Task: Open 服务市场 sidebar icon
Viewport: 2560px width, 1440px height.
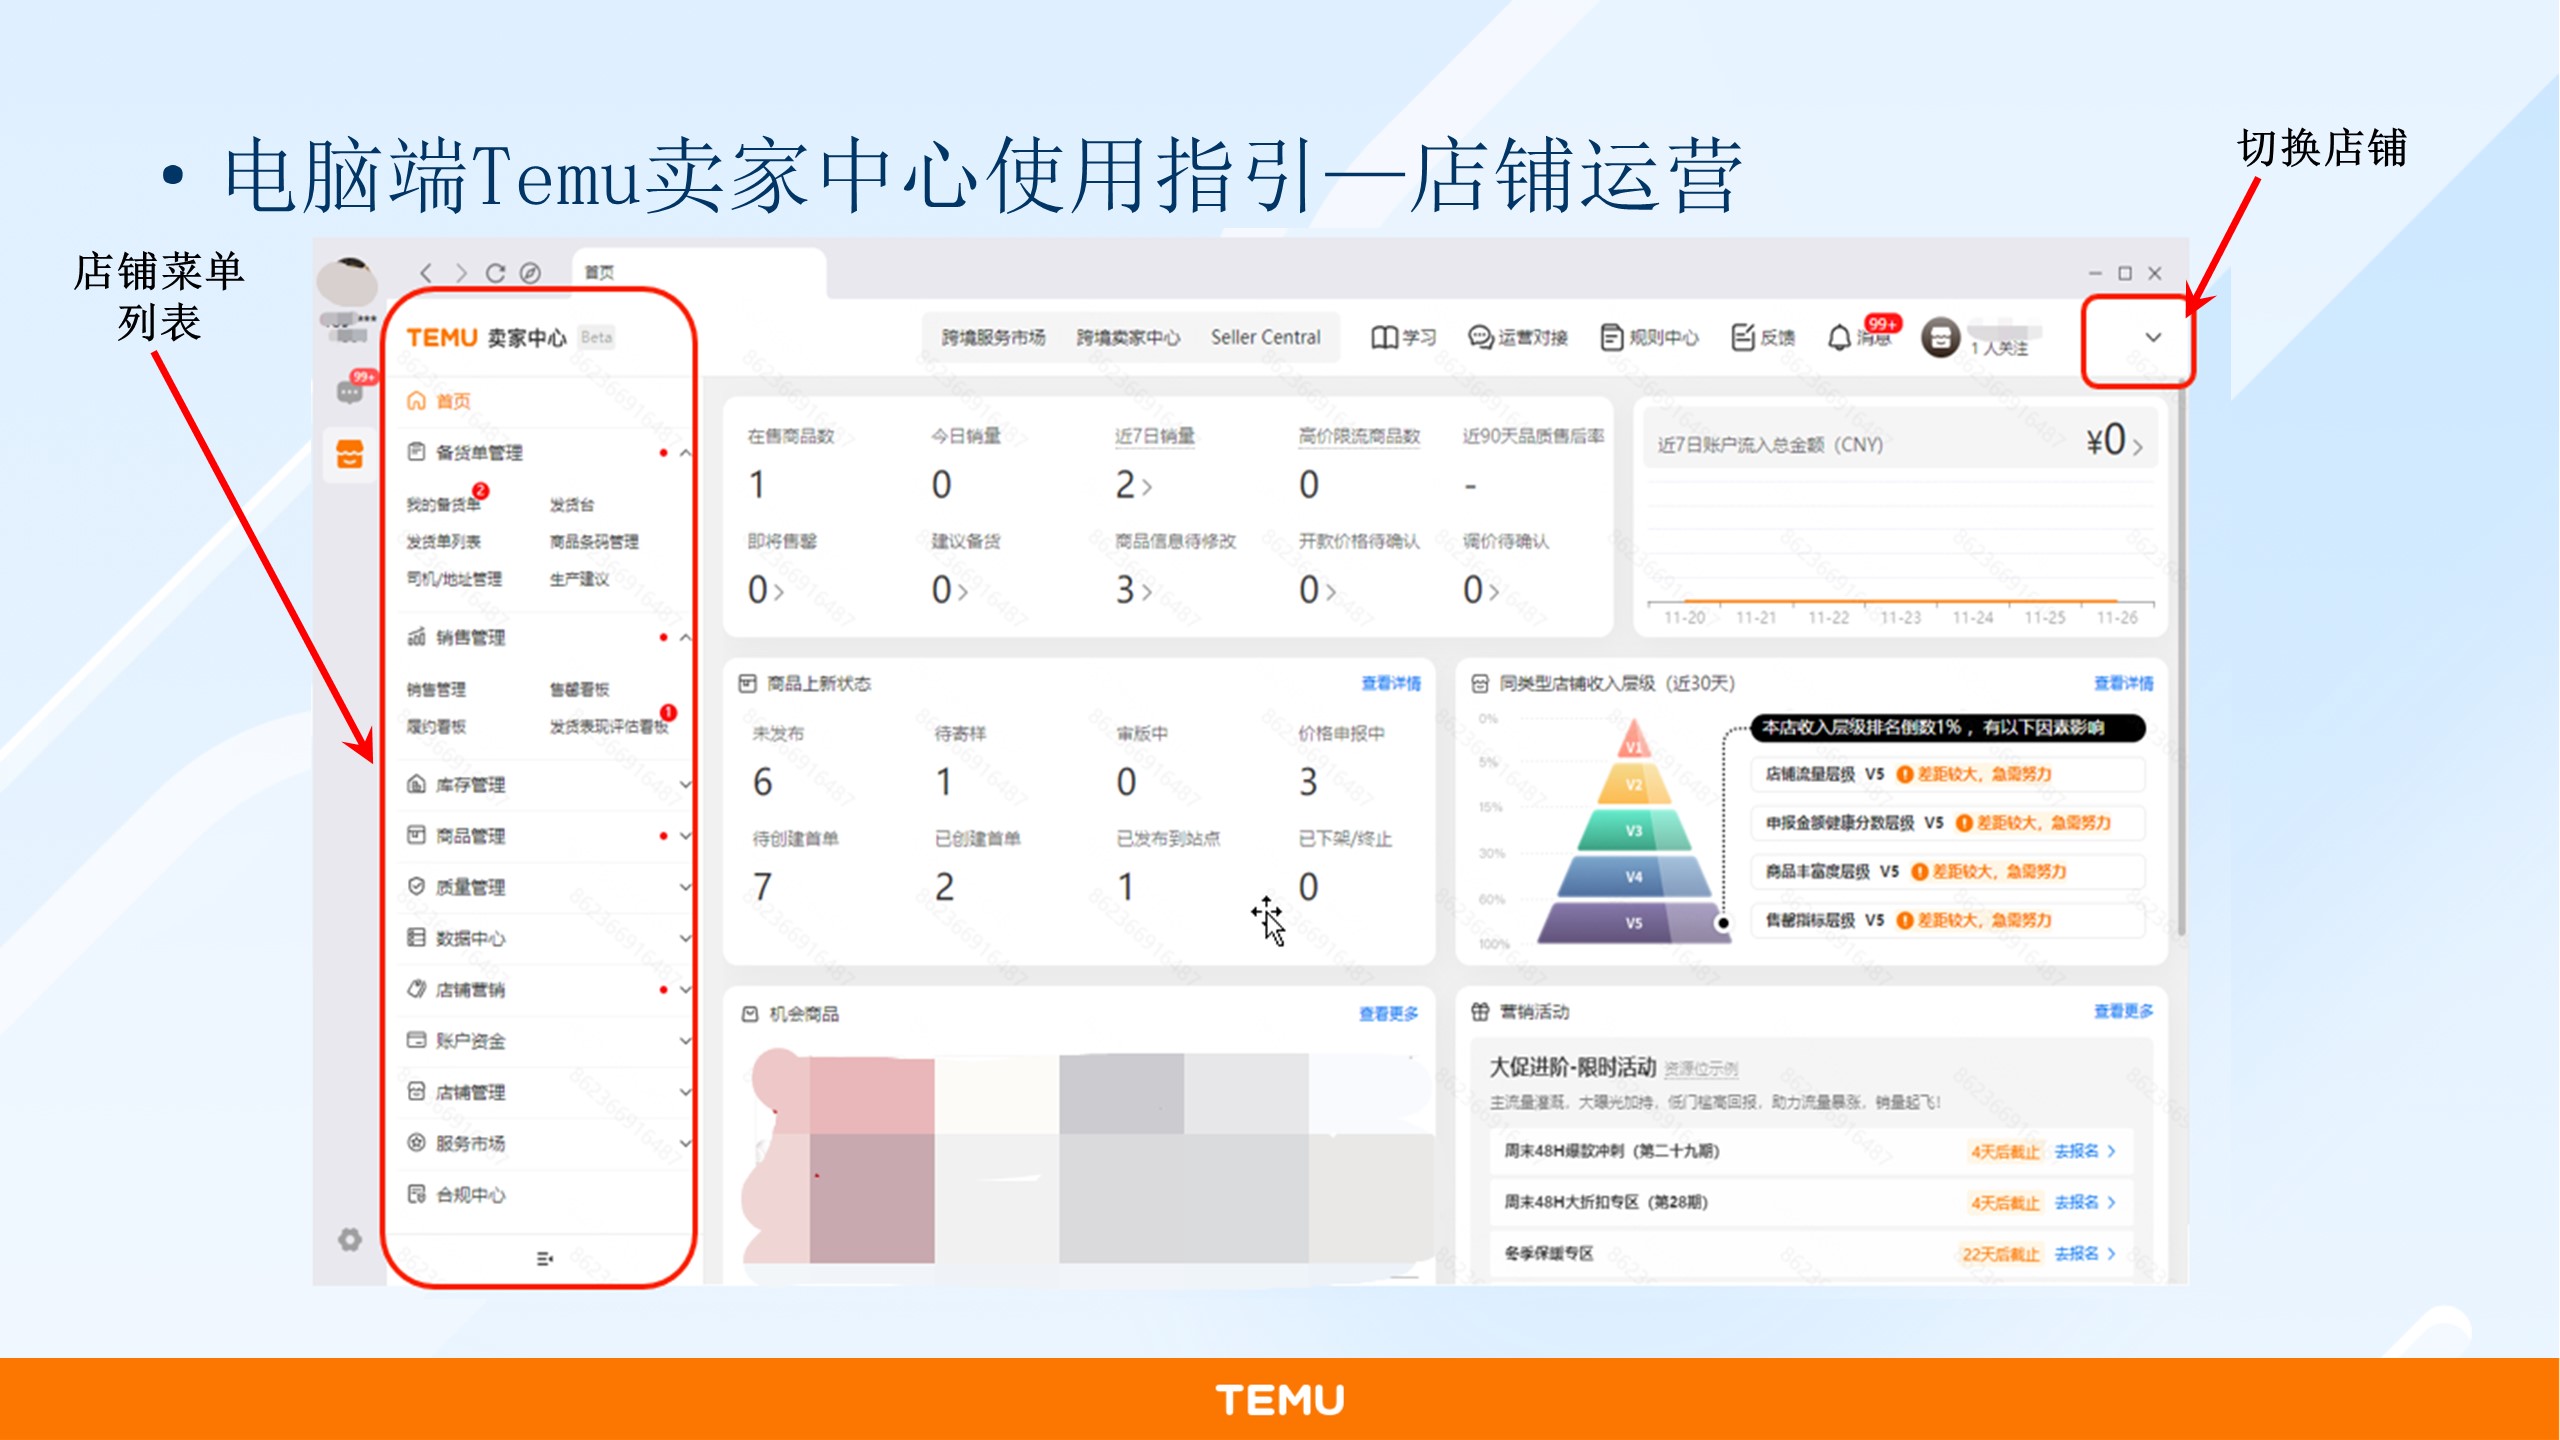Action: (416, 1143)
